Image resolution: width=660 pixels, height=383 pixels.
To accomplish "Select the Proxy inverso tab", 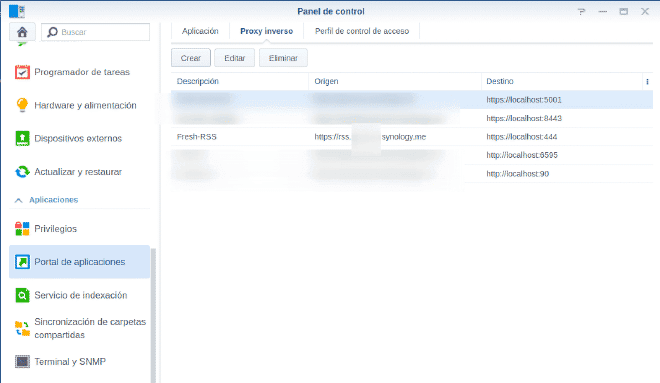I will [266, 31].
